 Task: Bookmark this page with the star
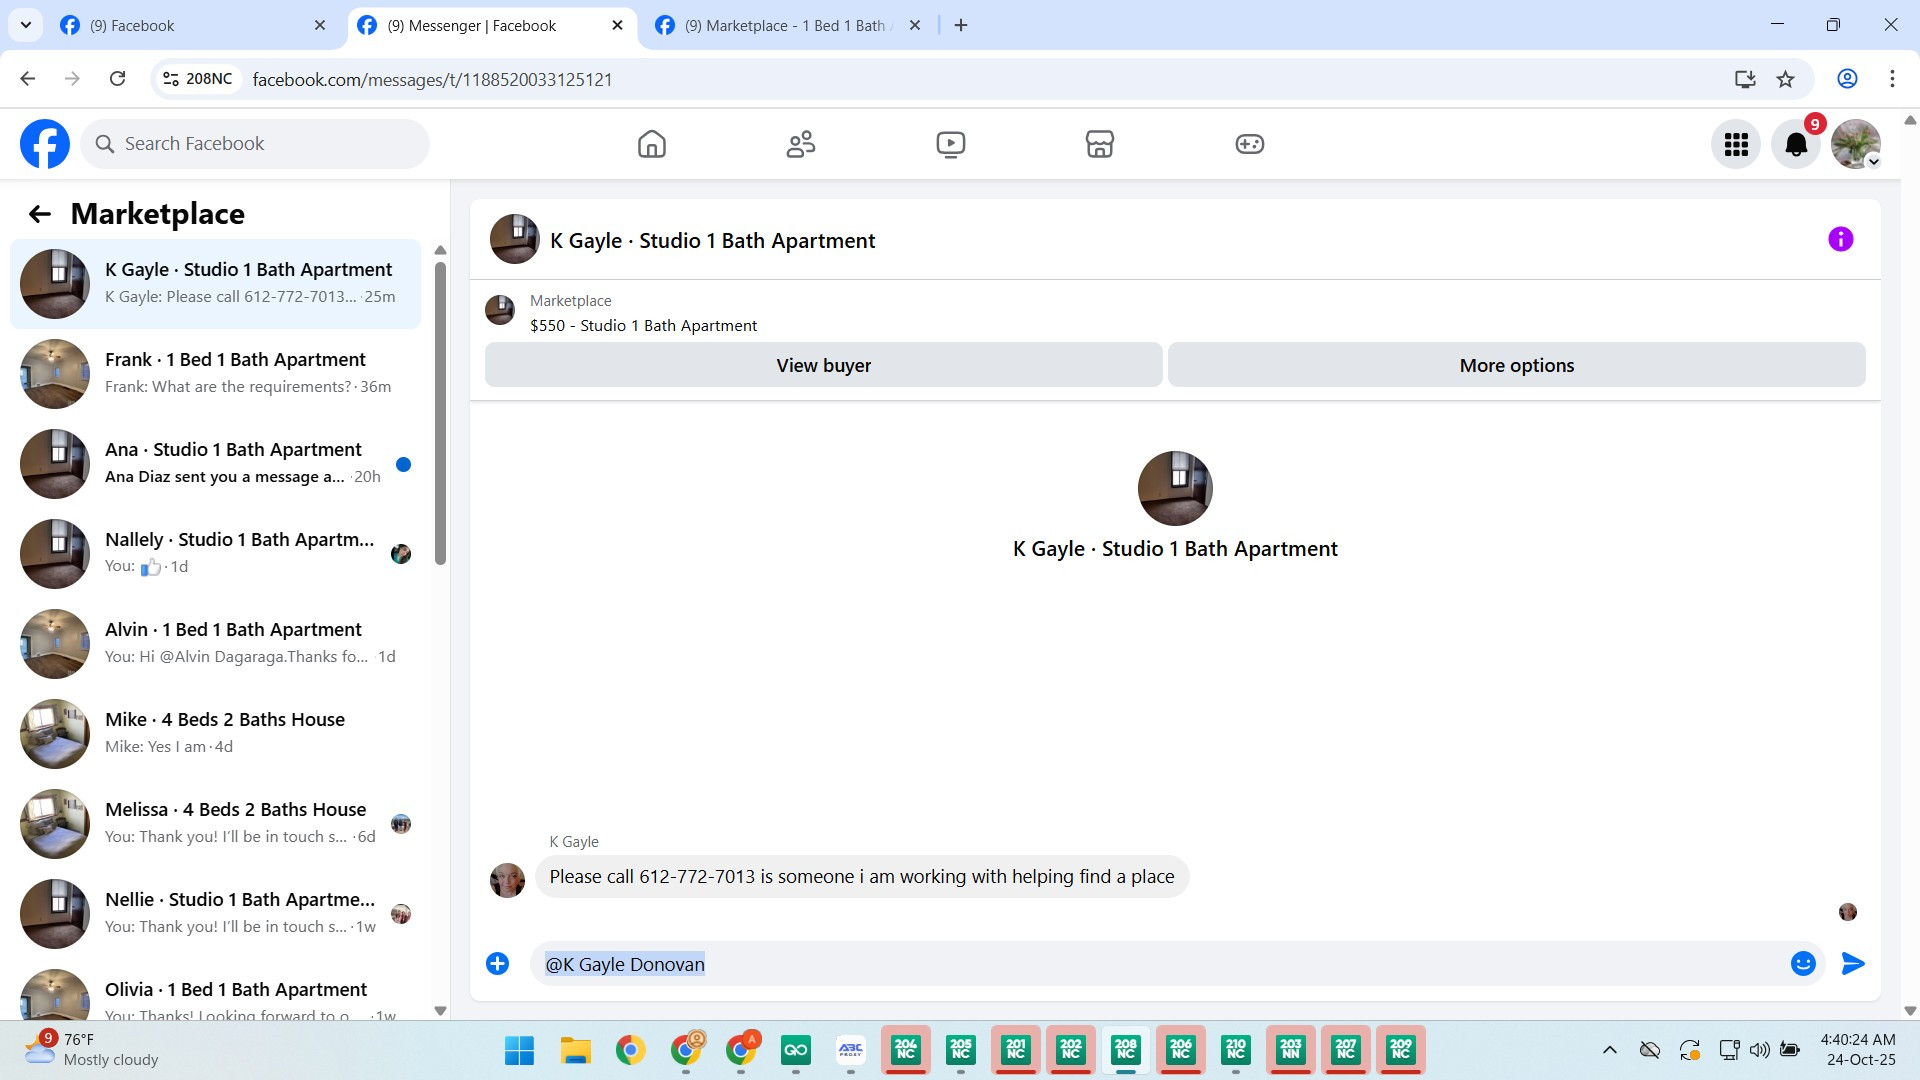pos(1785,79)
